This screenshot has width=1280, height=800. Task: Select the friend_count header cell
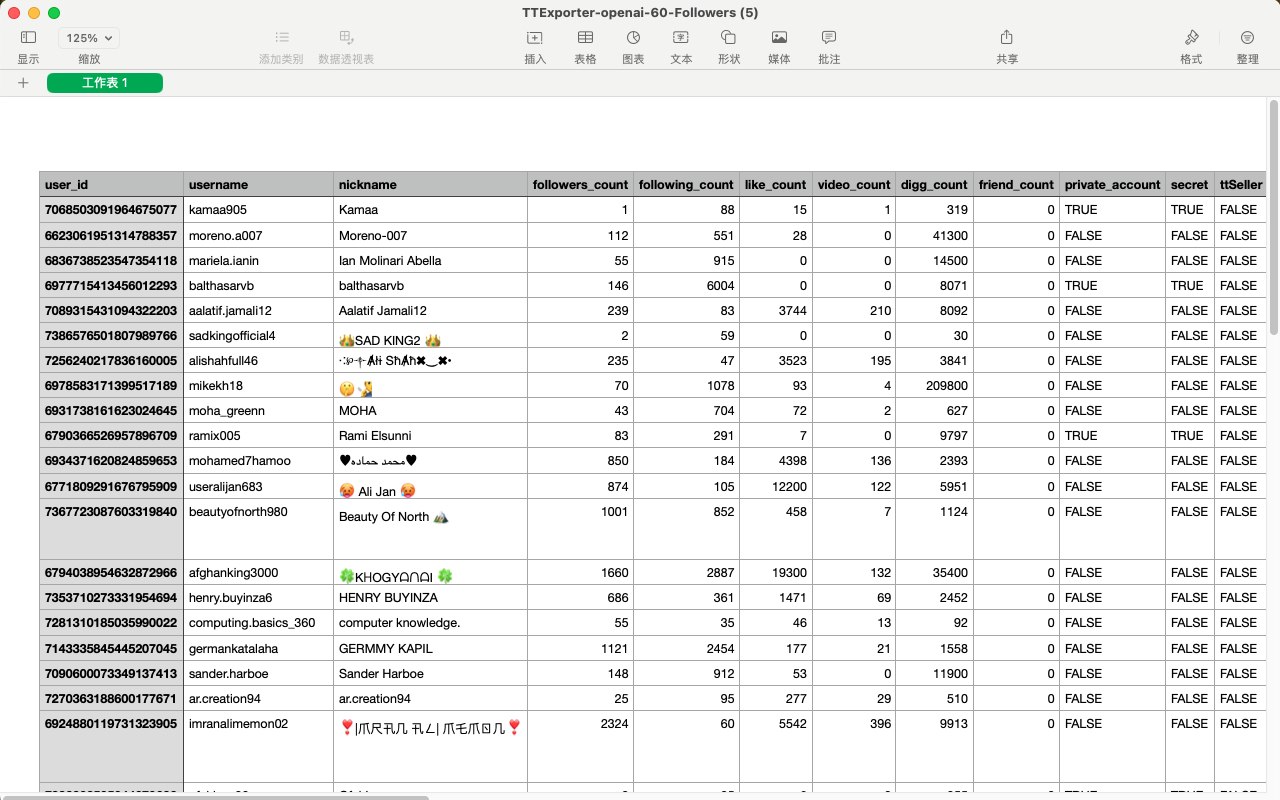tap(1017, 185)
